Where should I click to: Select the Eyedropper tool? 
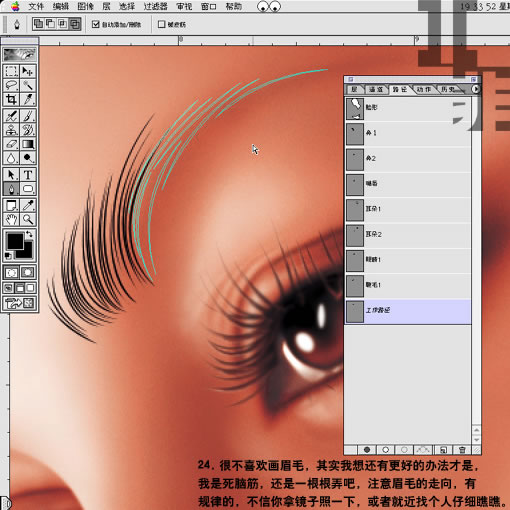tap(28, 205)
